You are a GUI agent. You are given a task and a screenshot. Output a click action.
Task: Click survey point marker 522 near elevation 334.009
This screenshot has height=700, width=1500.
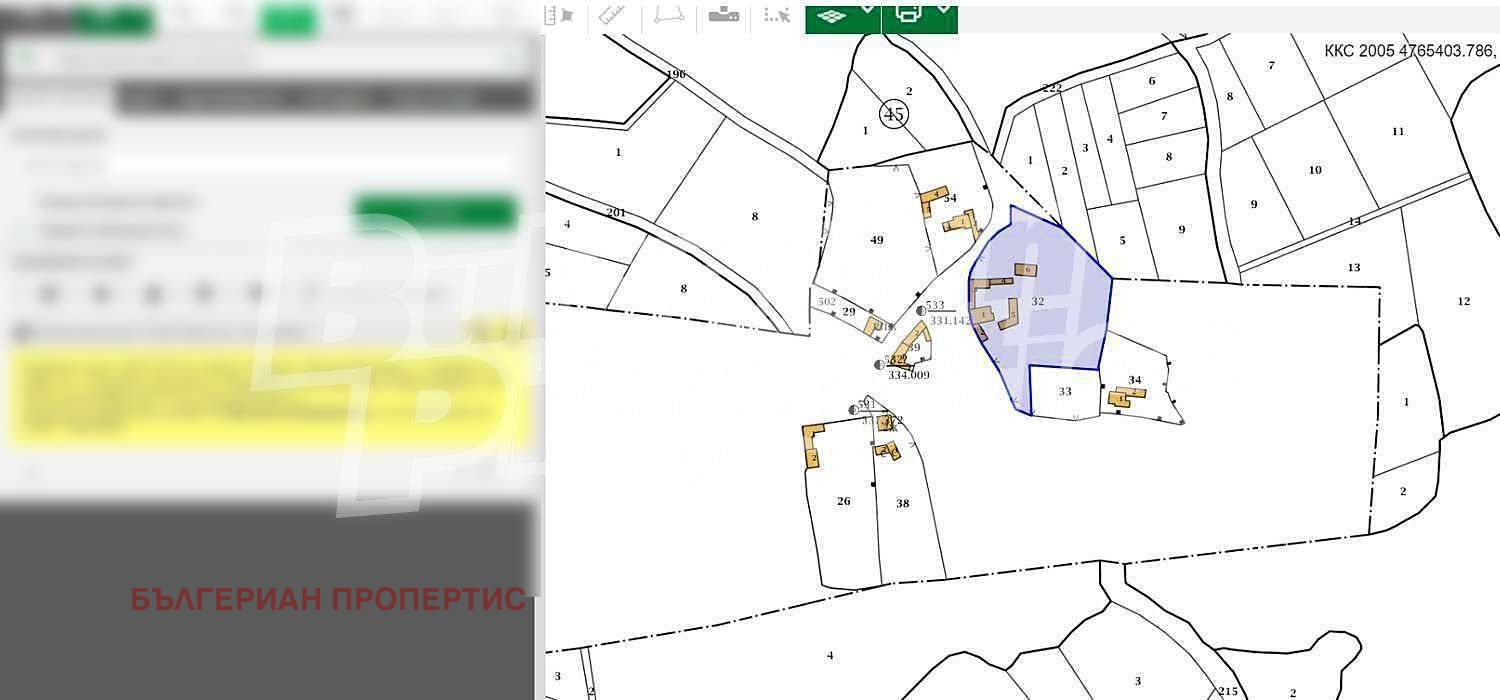click(x=880, y=366)
